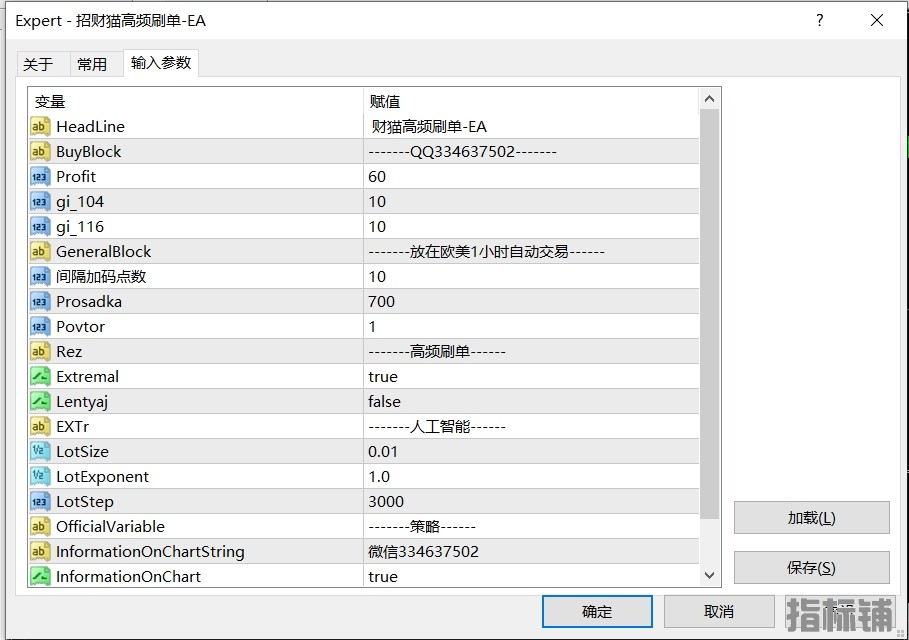Click the integer icon beside Prosadka
Viewport: 909px width, 640px height.
click(40, 301)
